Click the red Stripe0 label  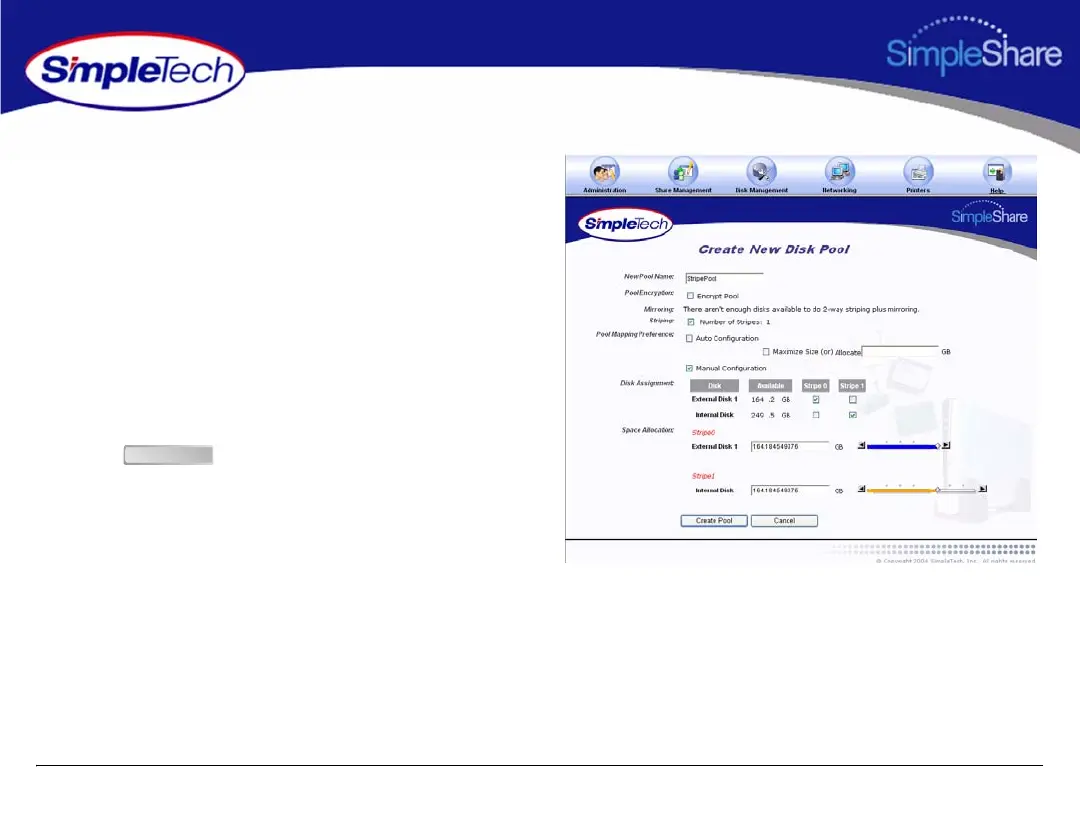703,433
